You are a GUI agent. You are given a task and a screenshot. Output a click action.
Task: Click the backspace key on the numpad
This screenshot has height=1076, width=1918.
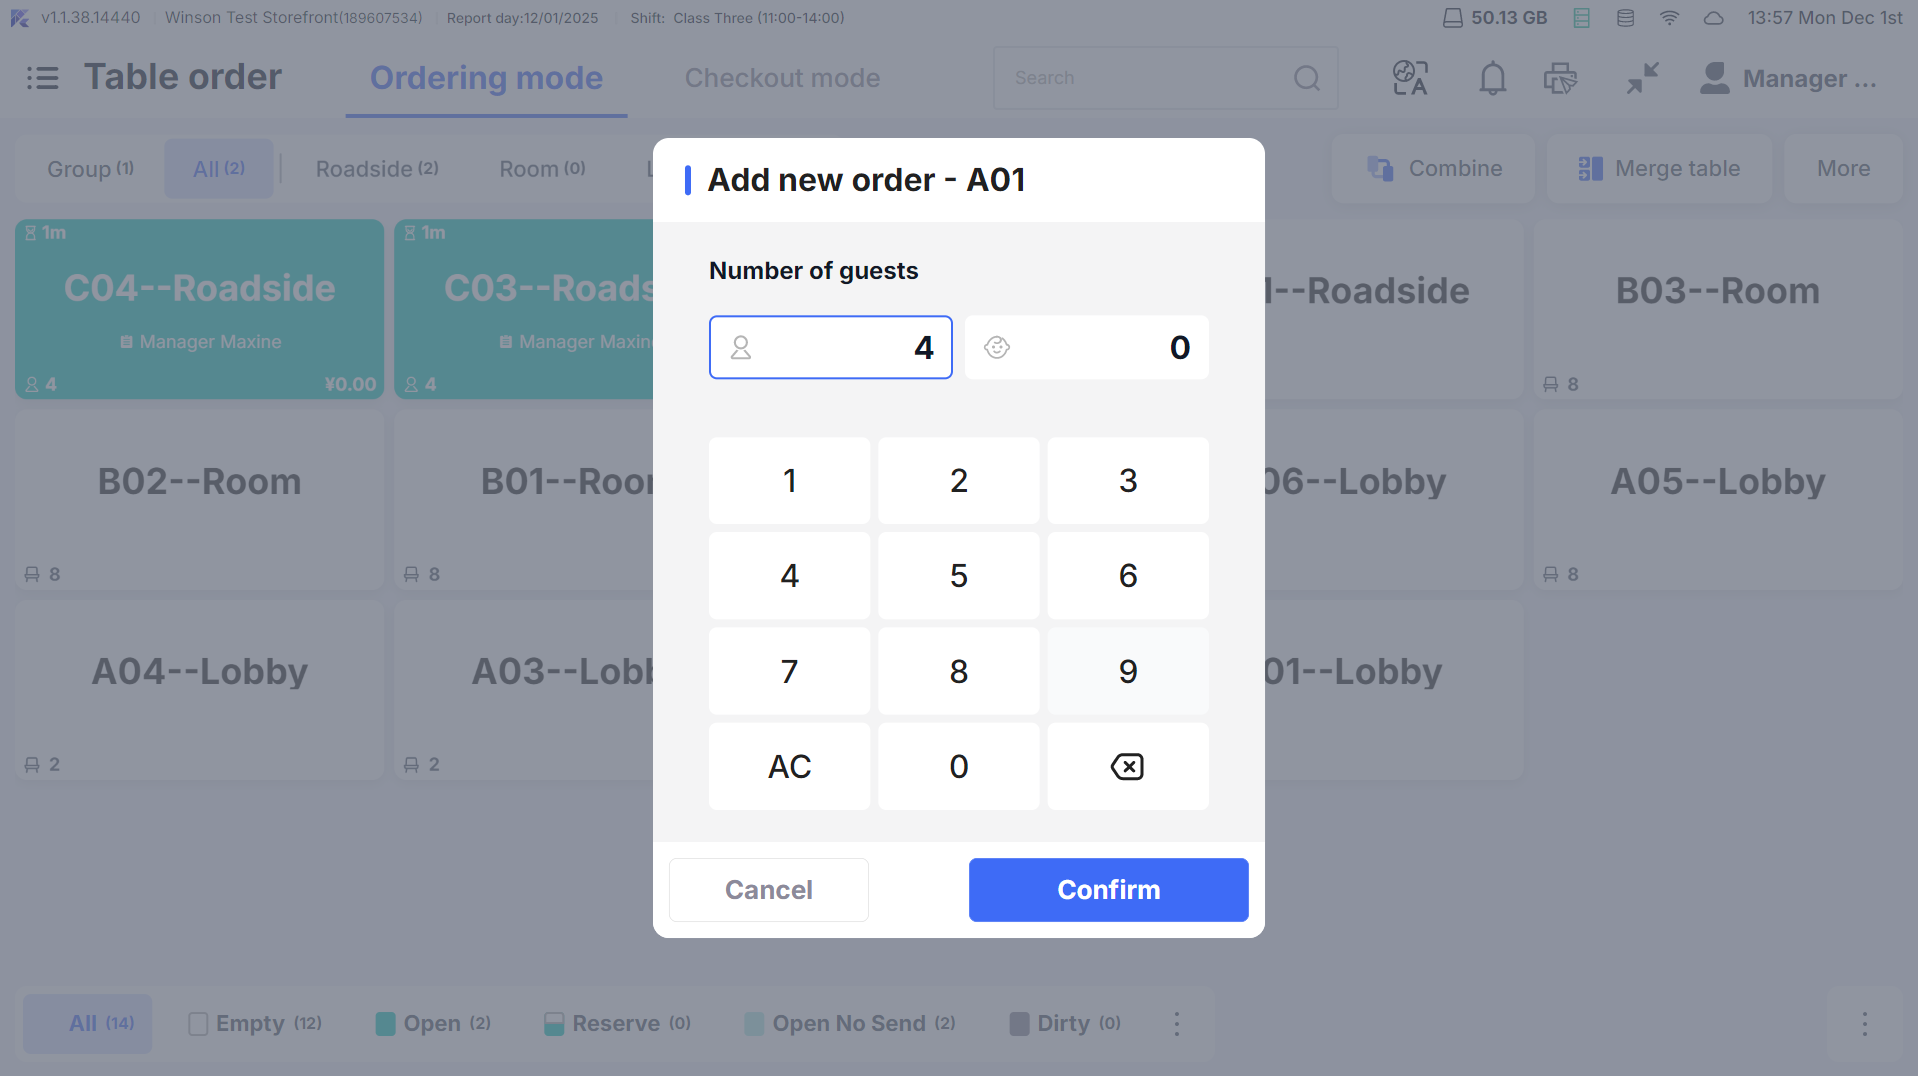[1127, 767]
